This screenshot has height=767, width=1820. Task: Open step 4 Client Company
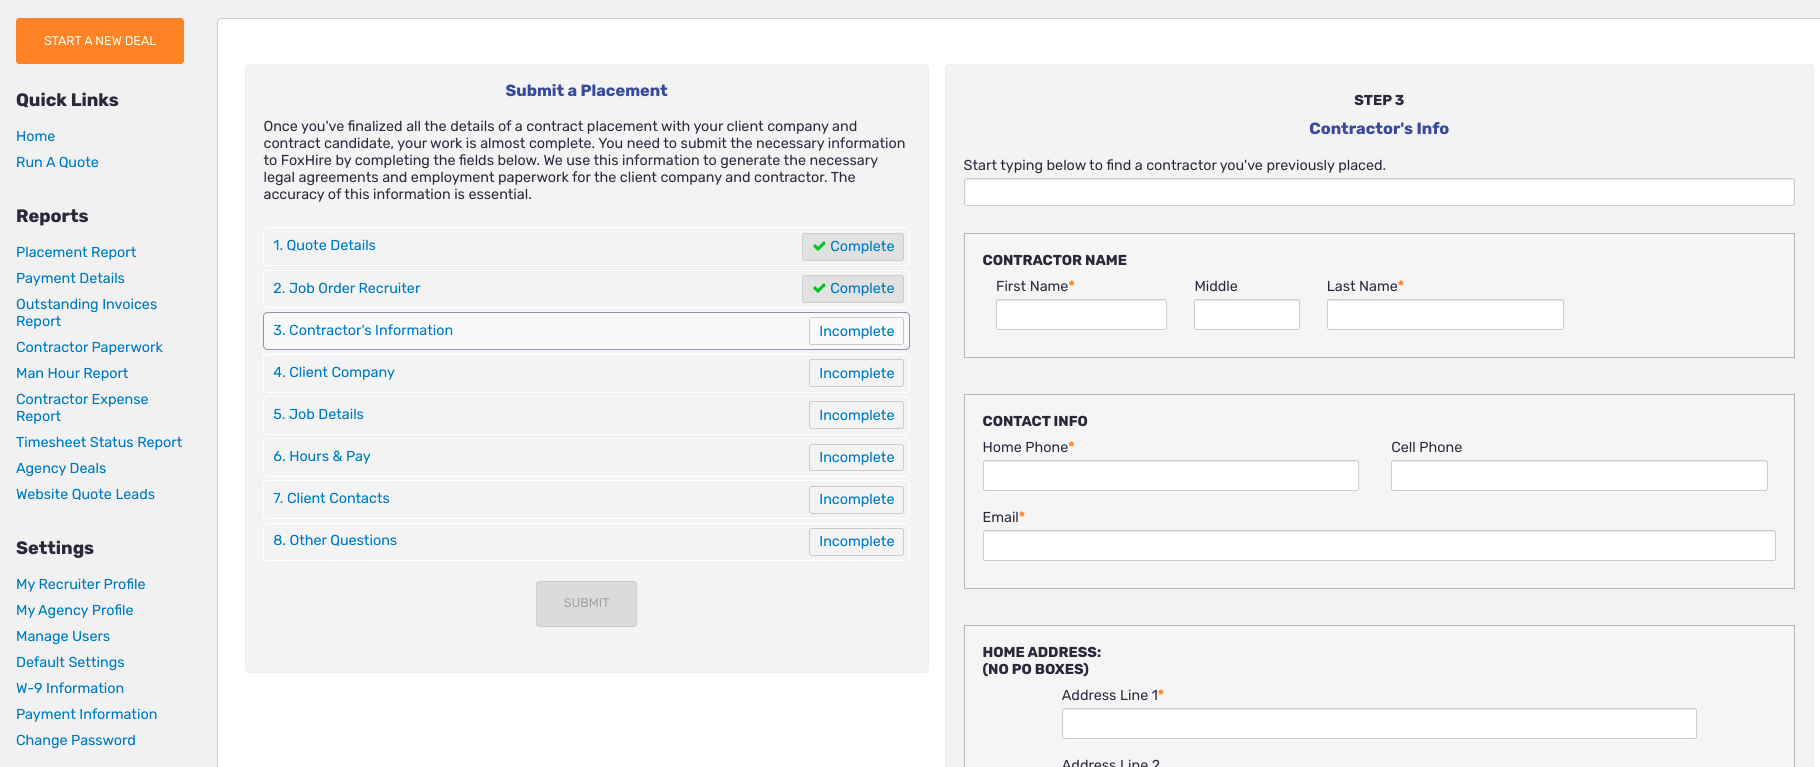point(334,372)
